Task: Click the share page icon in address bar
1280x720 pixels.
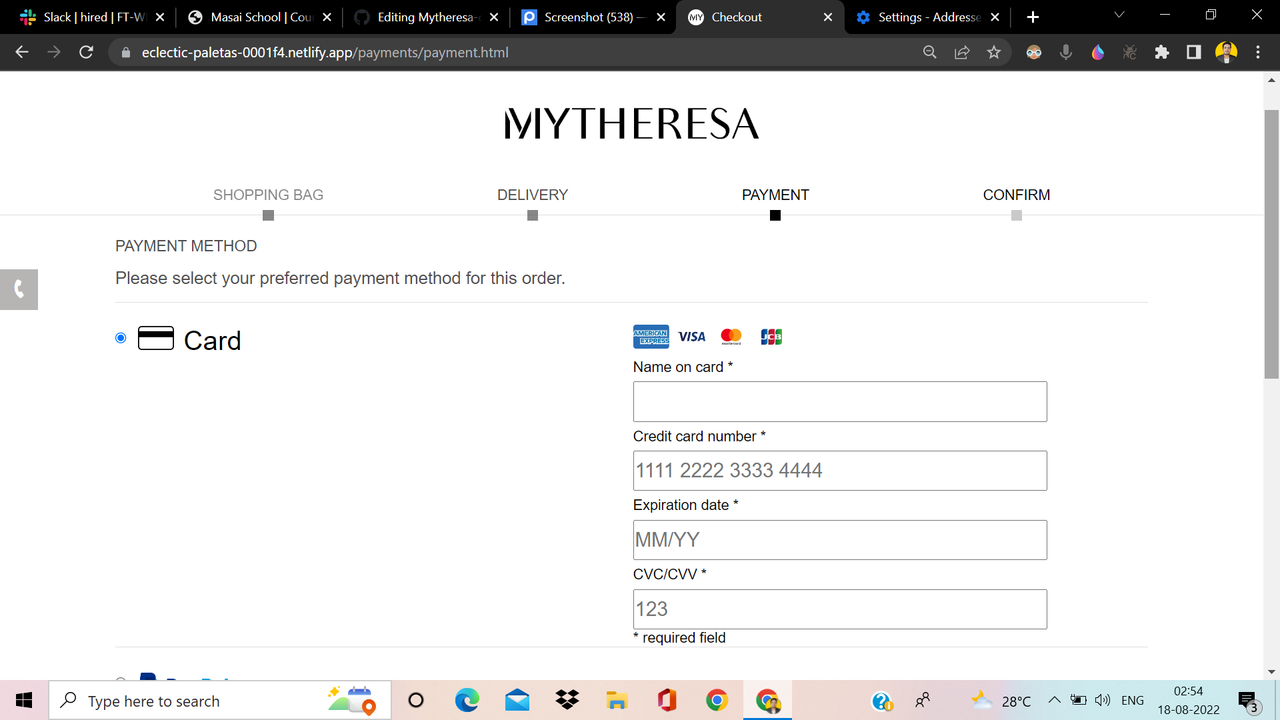Action: pos(962,52)
